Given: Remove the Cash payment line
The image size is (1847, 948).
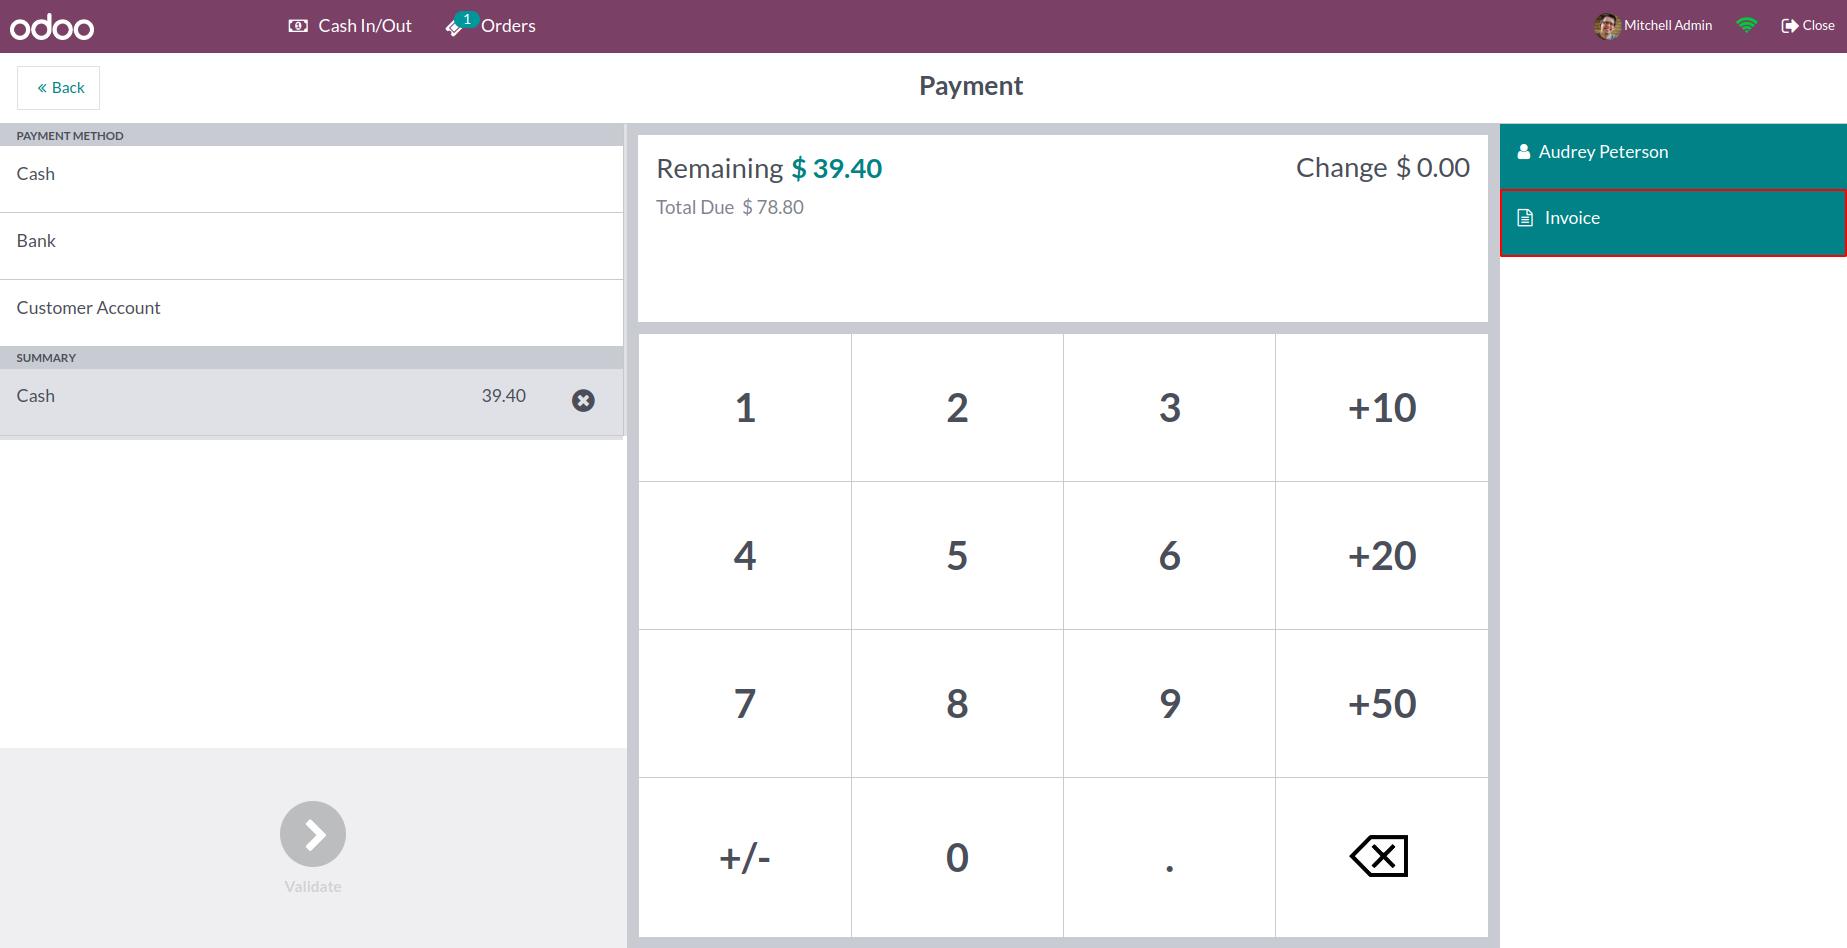Looking at the screenshot, I should [x=583, y=401].
